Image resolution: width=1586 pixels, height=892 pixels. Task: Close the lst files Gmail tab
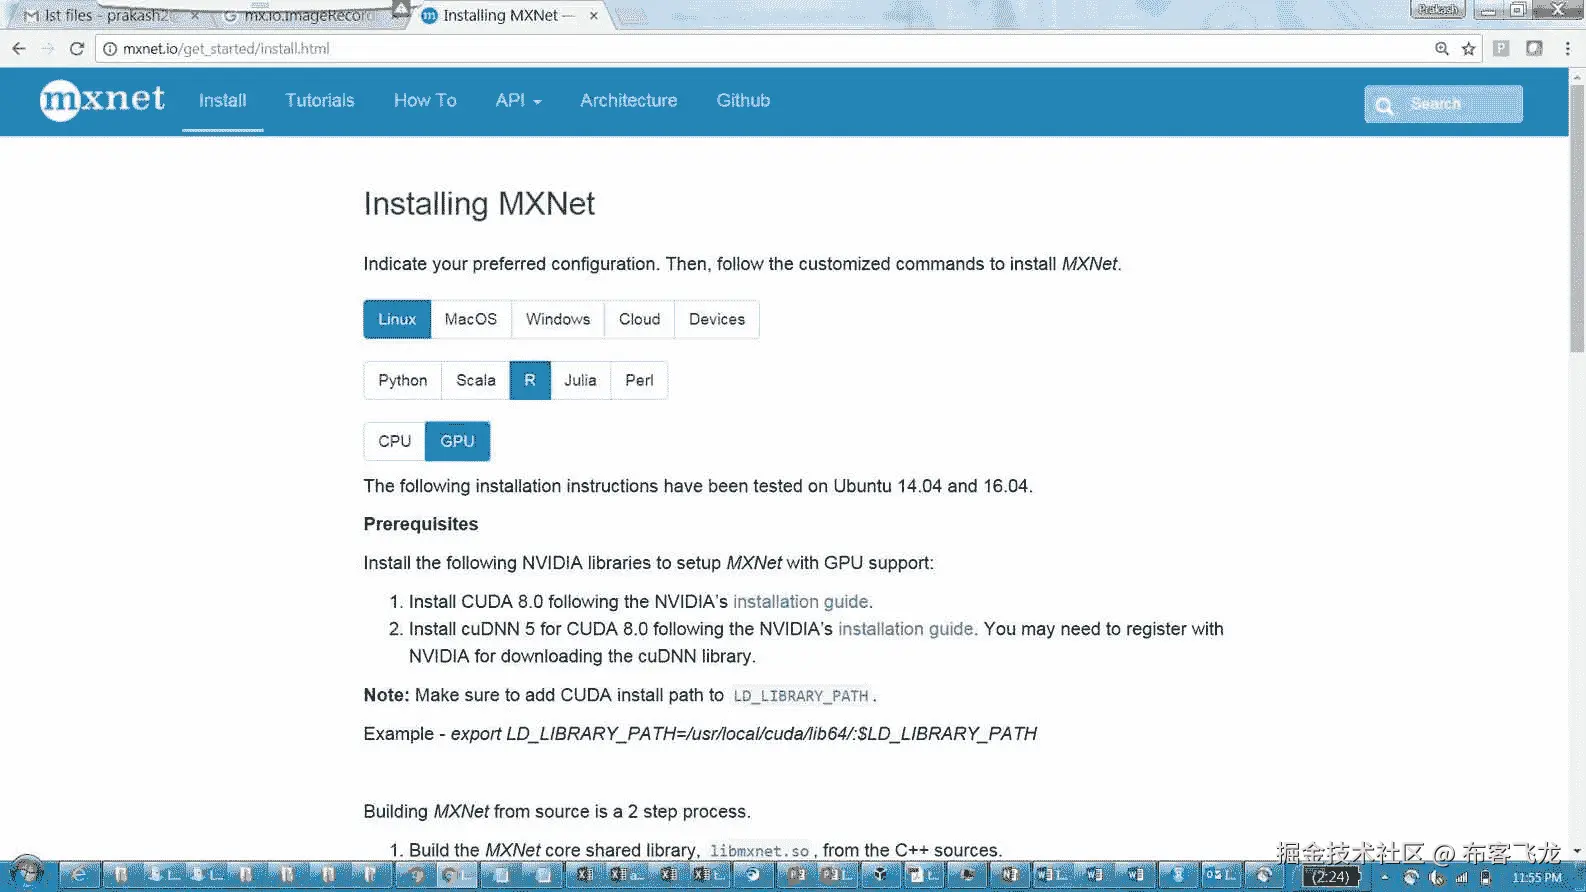194,16
